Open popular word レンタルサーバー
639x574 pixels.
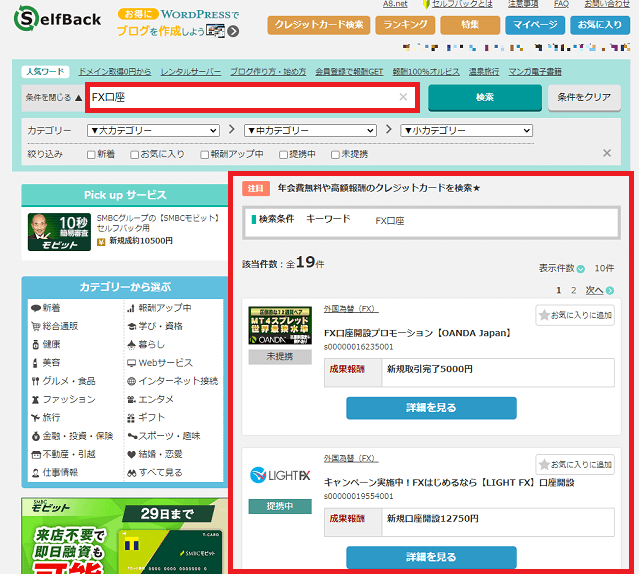(x=191, y=72)
